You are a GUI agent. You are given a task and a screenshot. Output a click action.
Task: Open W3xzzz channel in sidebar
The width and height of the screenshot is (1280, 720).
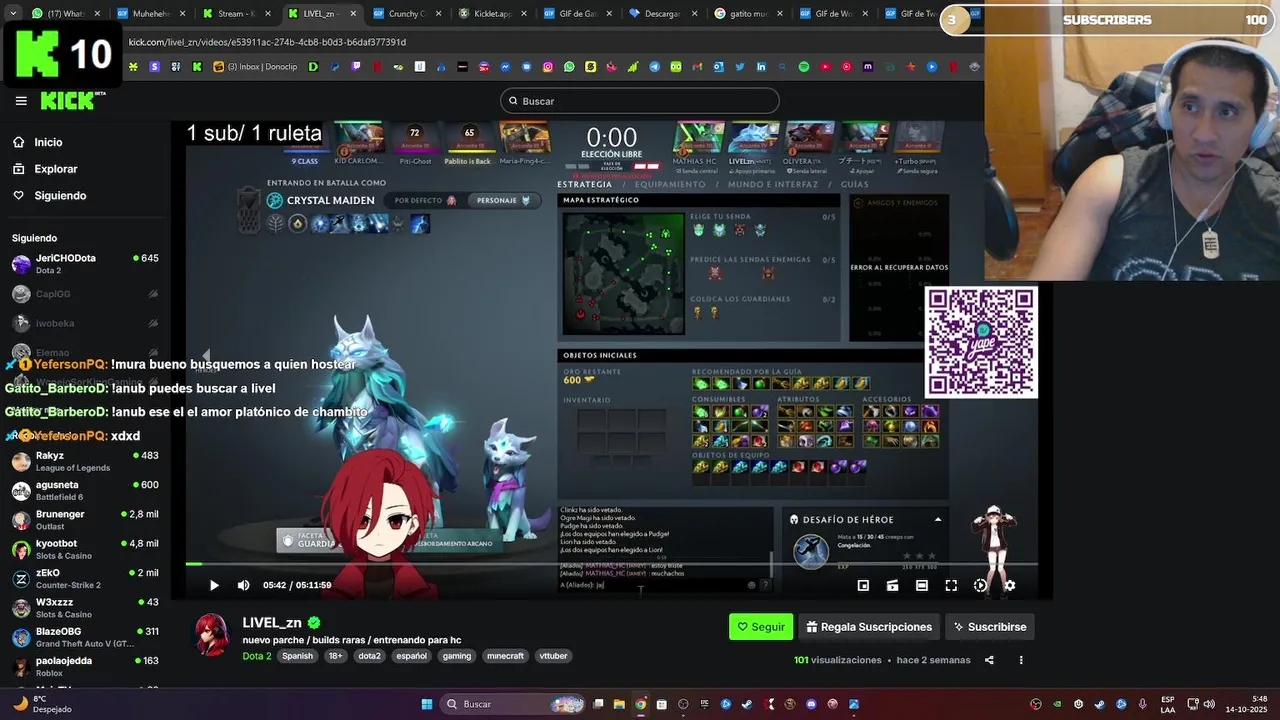[85, 608]
